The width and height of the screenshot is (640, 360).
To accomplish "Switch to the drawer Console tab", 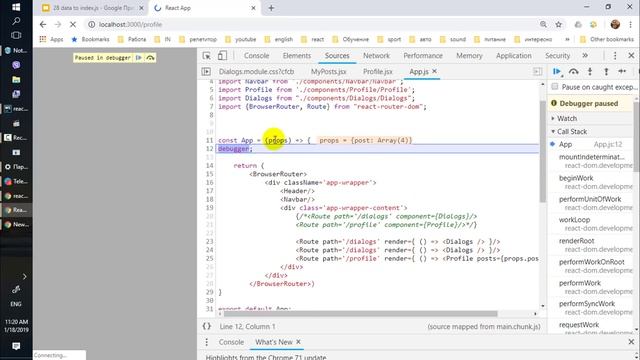I will pyautogui.click(x=231, y=342).
